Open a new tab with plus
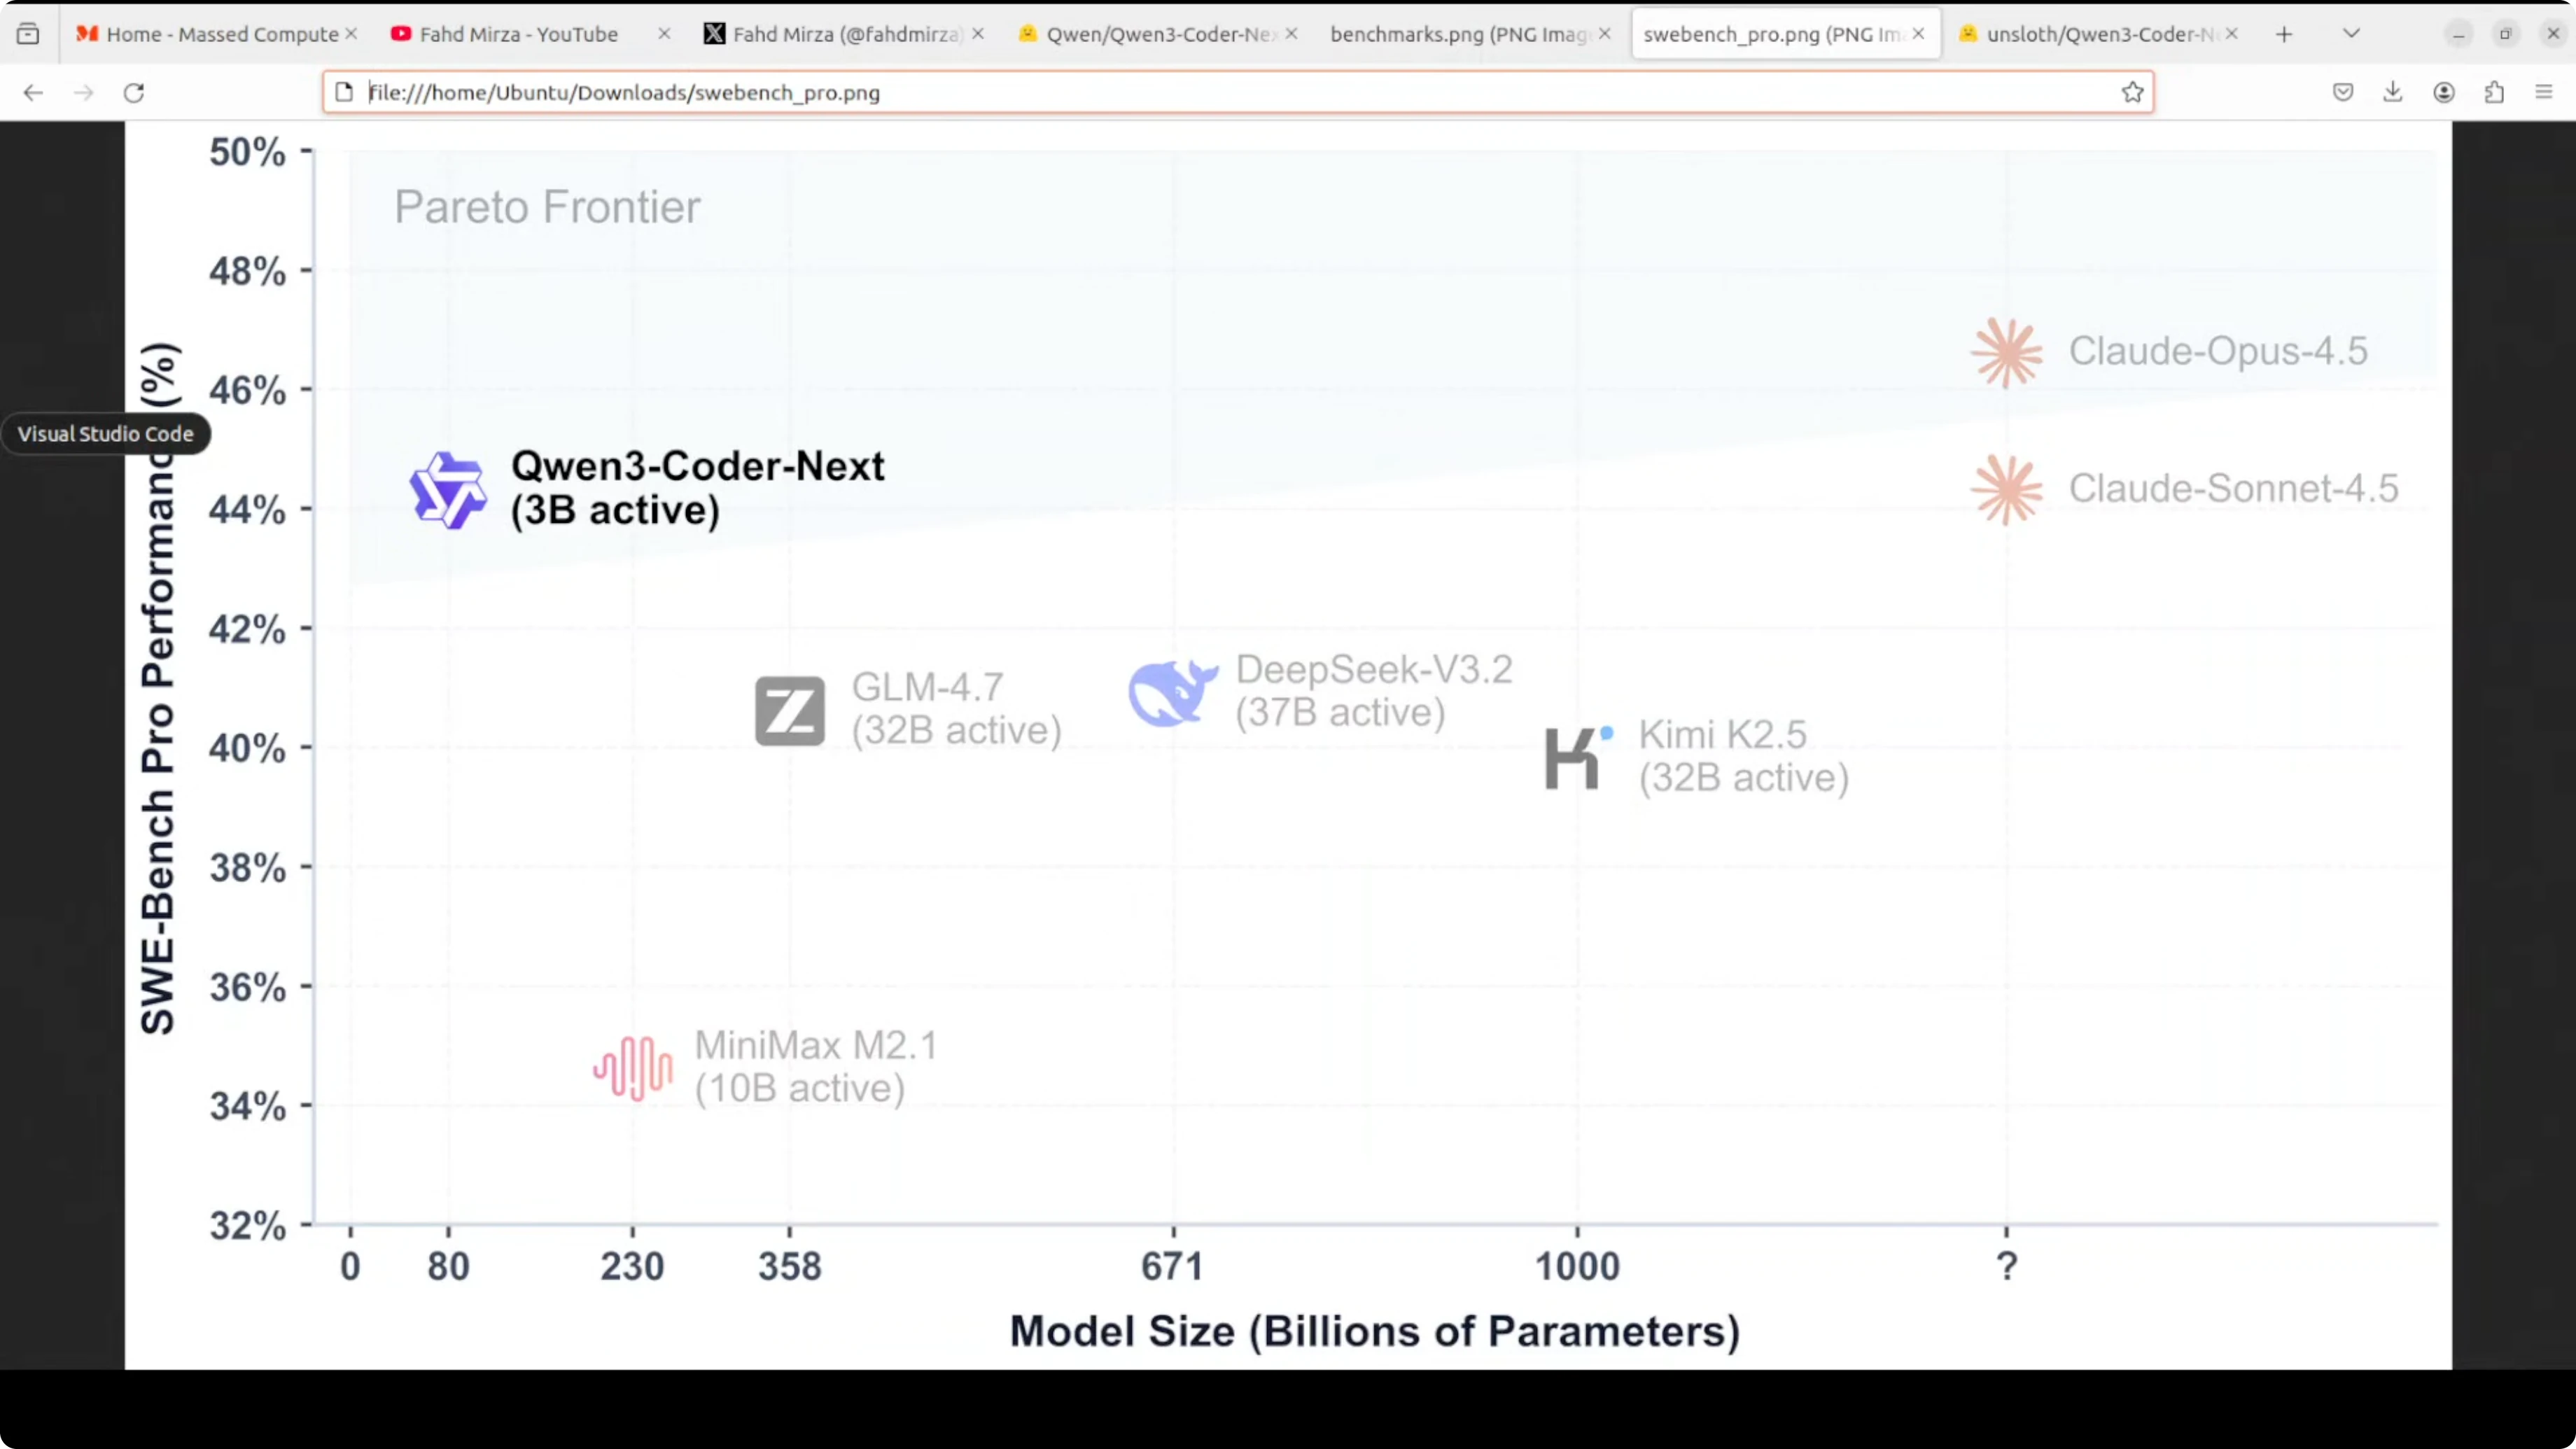2576x1449 pixels. tap(2284, 34)
